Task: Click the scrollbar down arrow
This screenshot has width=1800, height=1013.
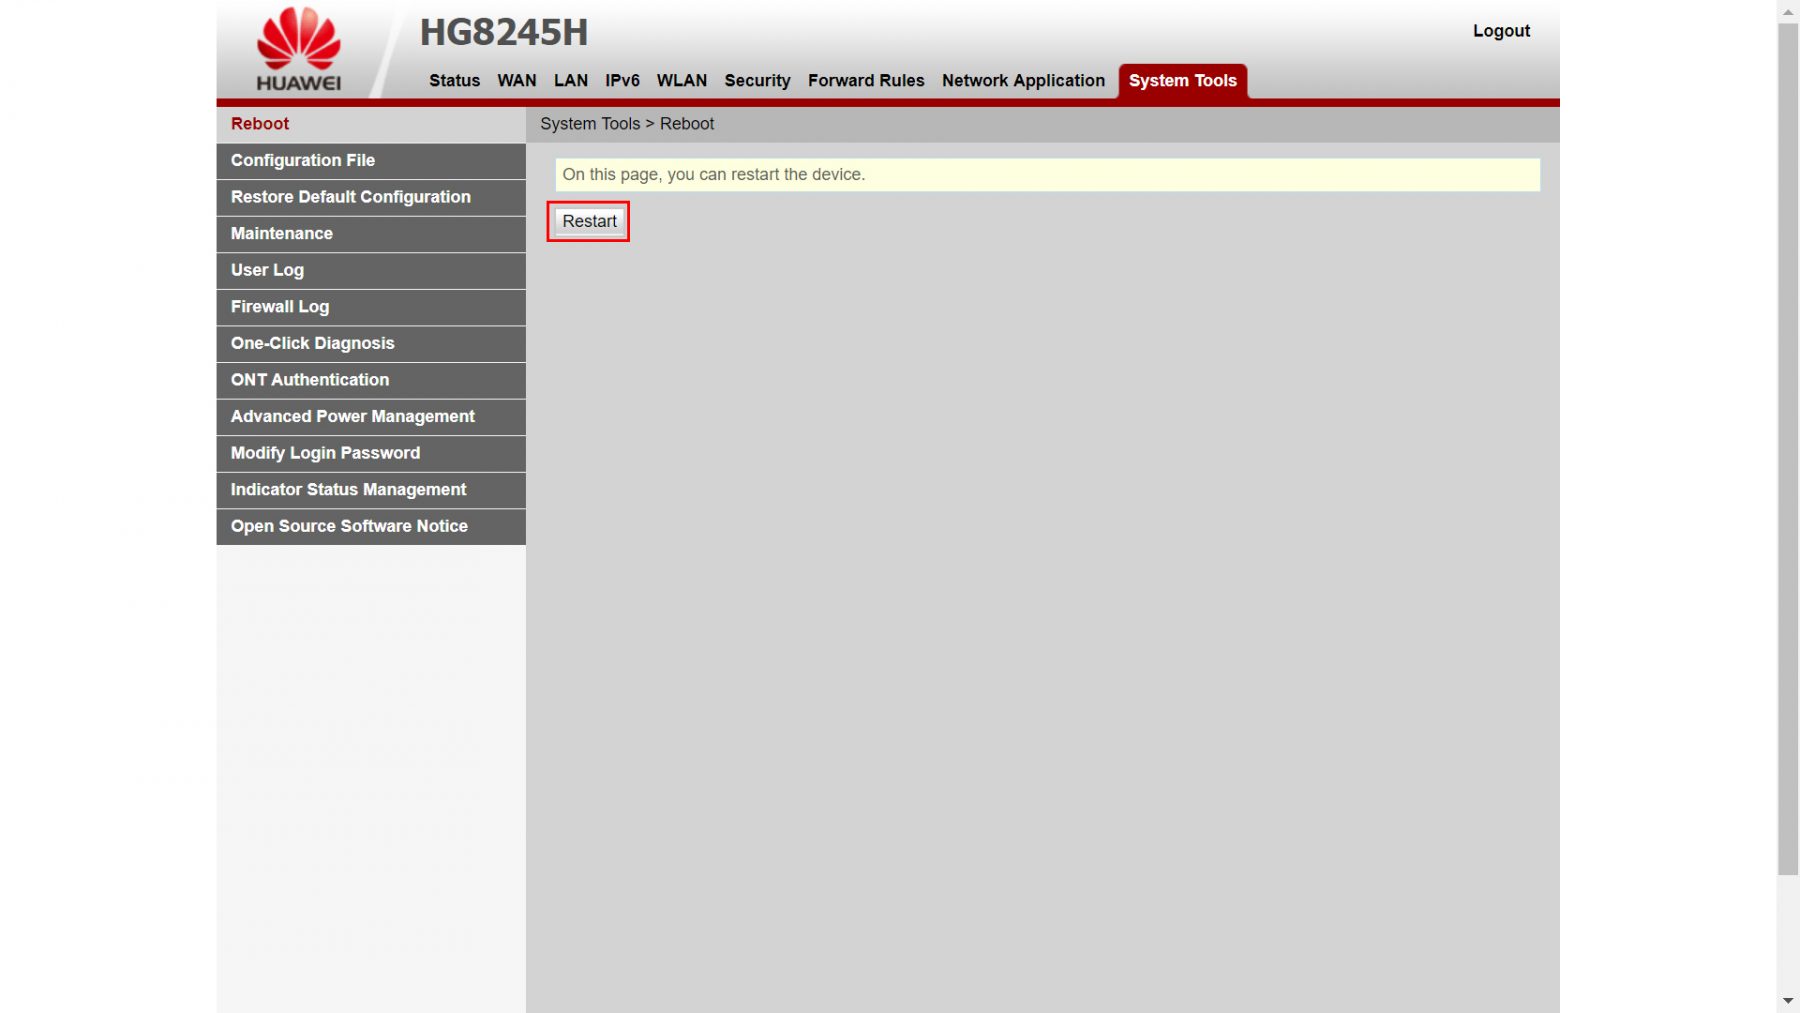Action: coord(1787,1000)
